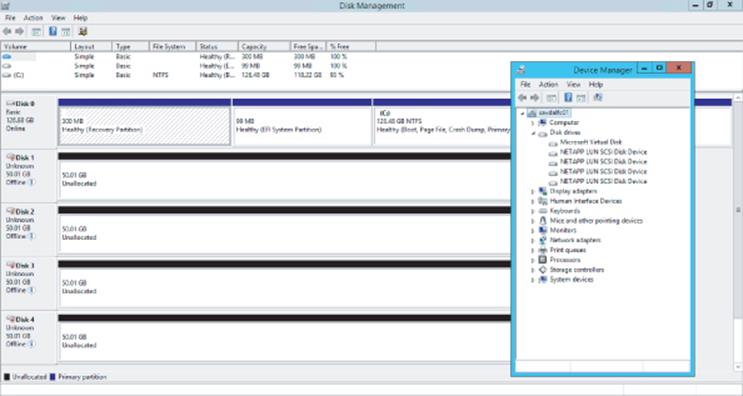Click scroll-down arrow in disk pane

[x=738, y=367]
